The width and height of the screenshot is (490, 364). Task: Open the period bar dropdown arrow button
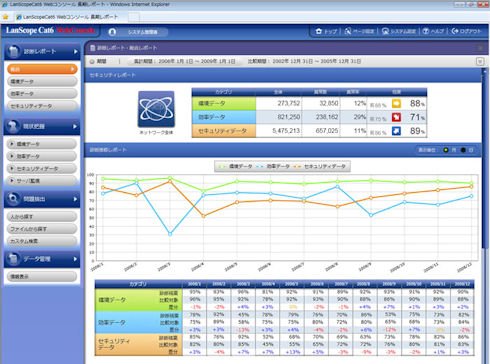[x=480, y=61]
